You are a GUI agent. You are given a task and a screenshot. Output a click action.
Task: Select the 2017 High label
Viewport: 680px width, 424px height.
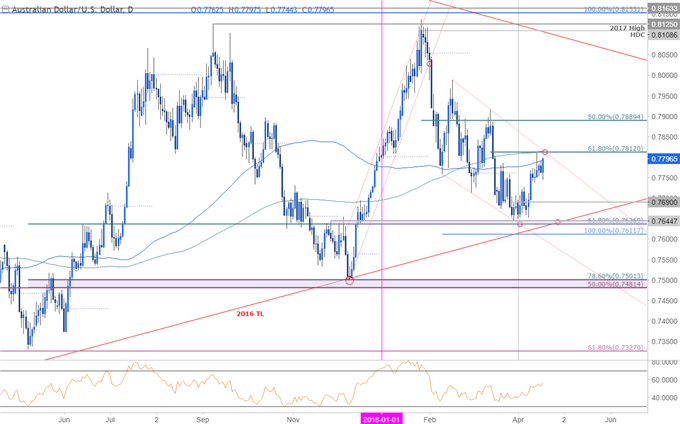coord(628,28)
